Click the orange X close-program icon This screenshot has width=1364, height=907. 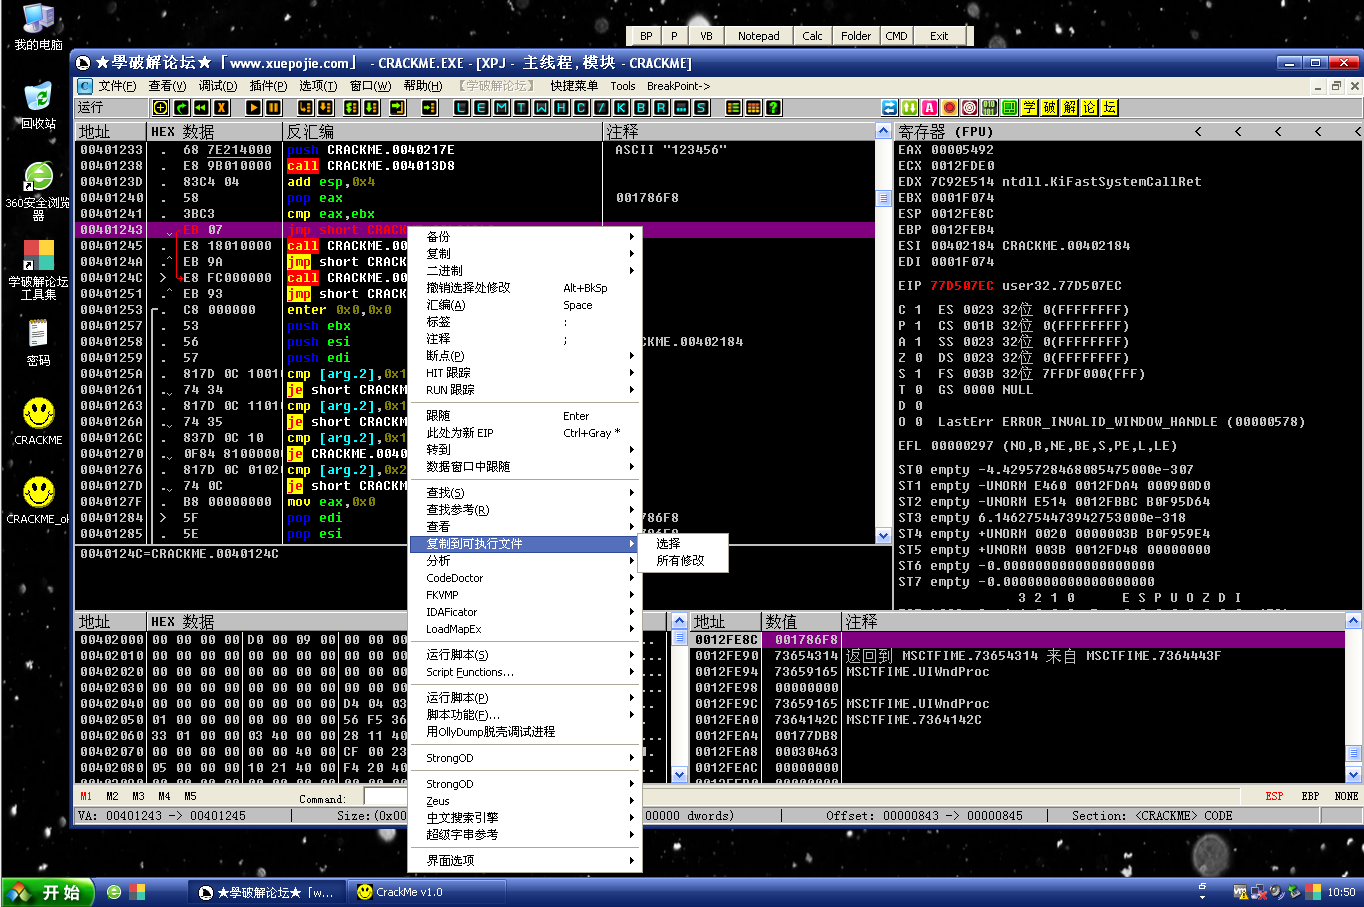click(x=221, y=107)
